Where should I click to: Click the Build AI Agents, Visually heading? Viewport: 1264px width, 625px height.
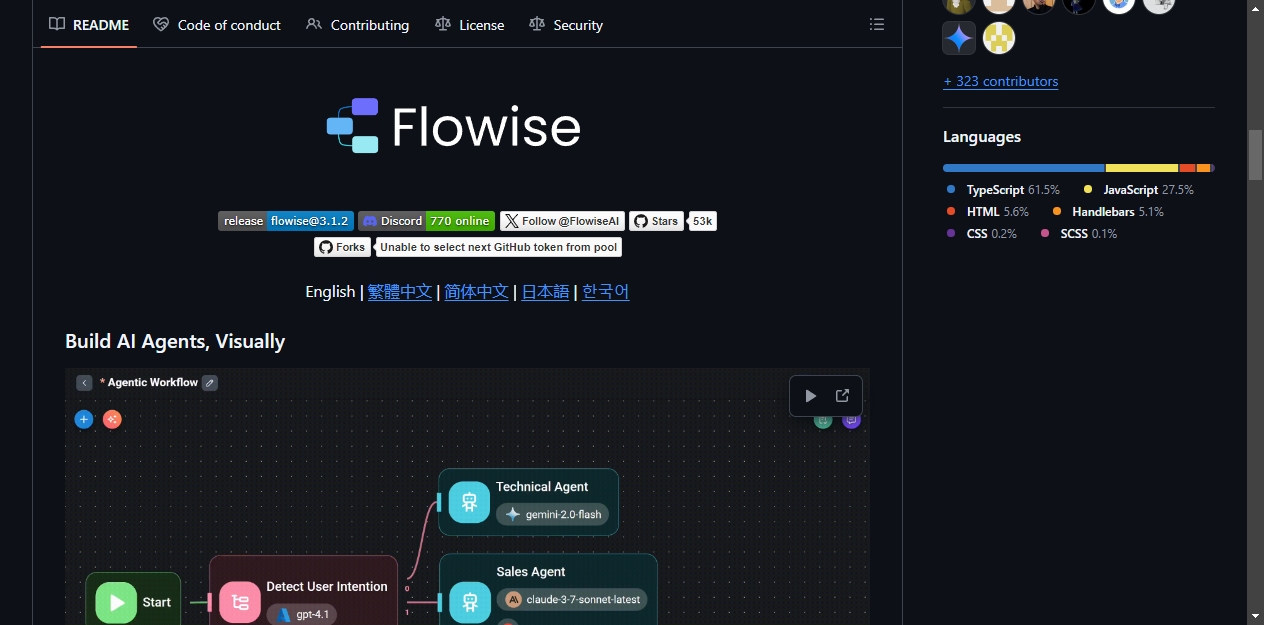(x=175, y=341)
